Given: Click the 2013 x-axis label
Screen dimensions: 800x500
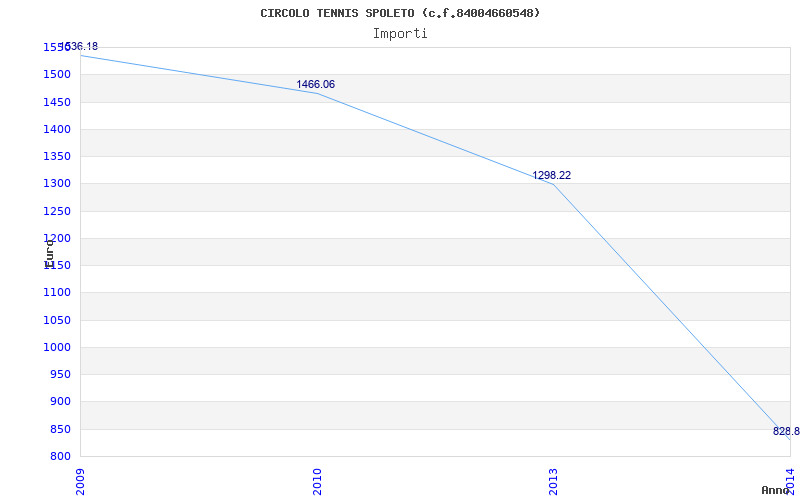Looking at the screenshot, I should (554, 482).
